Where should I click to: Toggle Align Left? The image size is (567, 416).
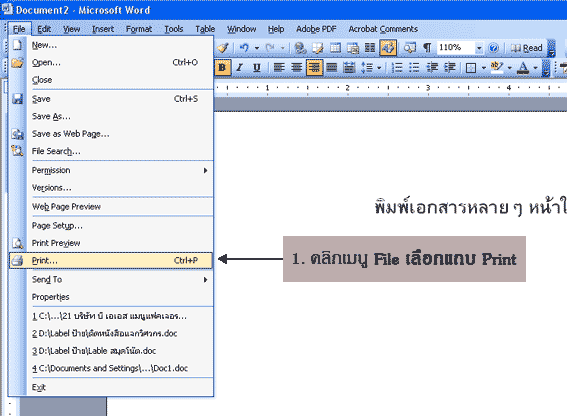pos(279,67)
